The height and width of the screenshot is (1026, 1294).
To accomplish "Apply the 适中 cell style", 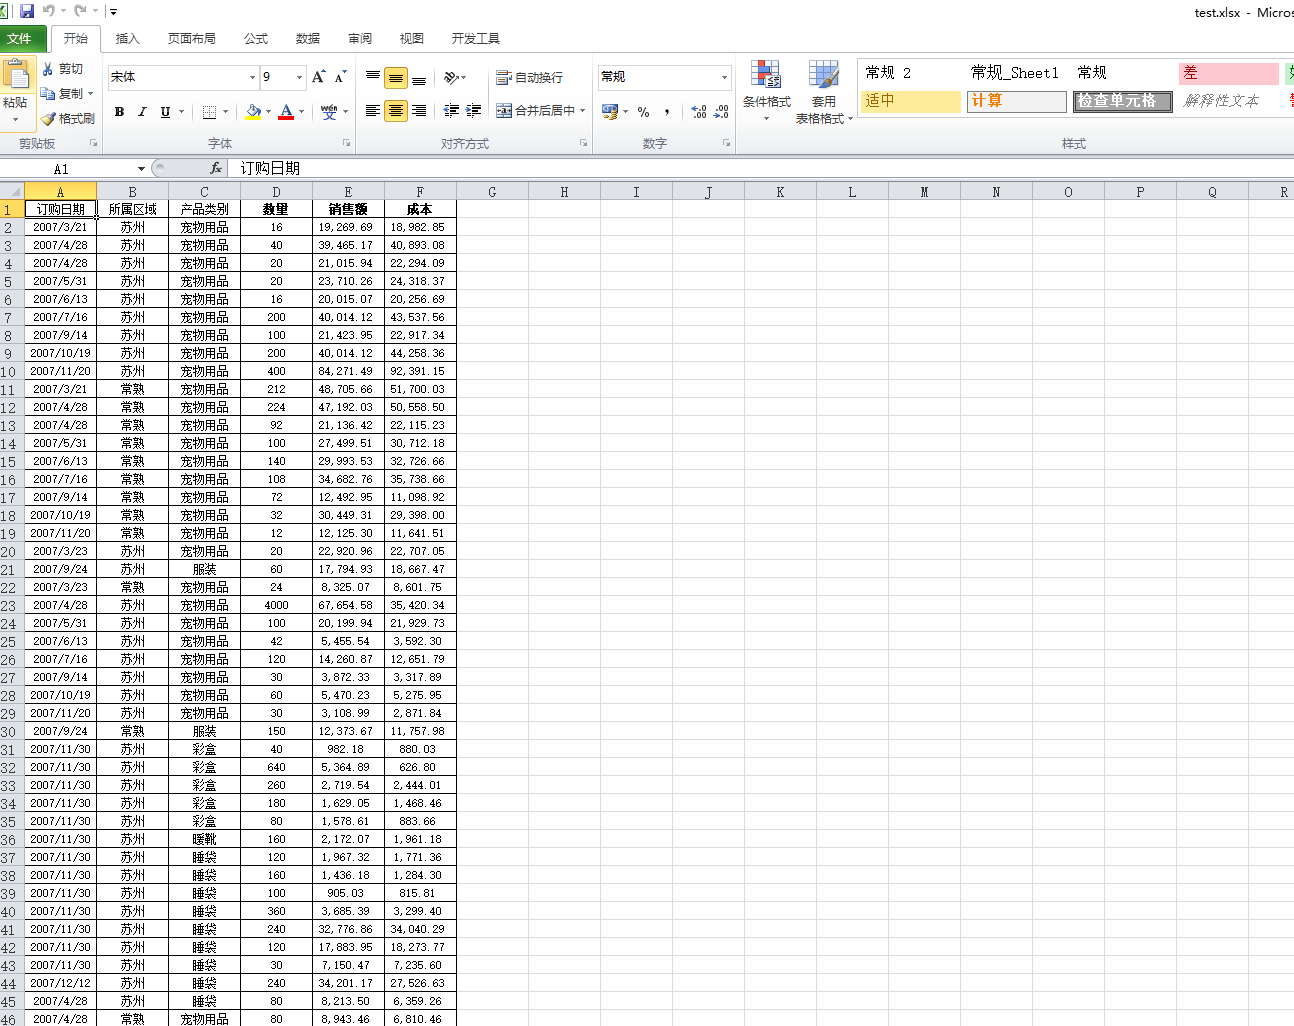I will [910, 101].
